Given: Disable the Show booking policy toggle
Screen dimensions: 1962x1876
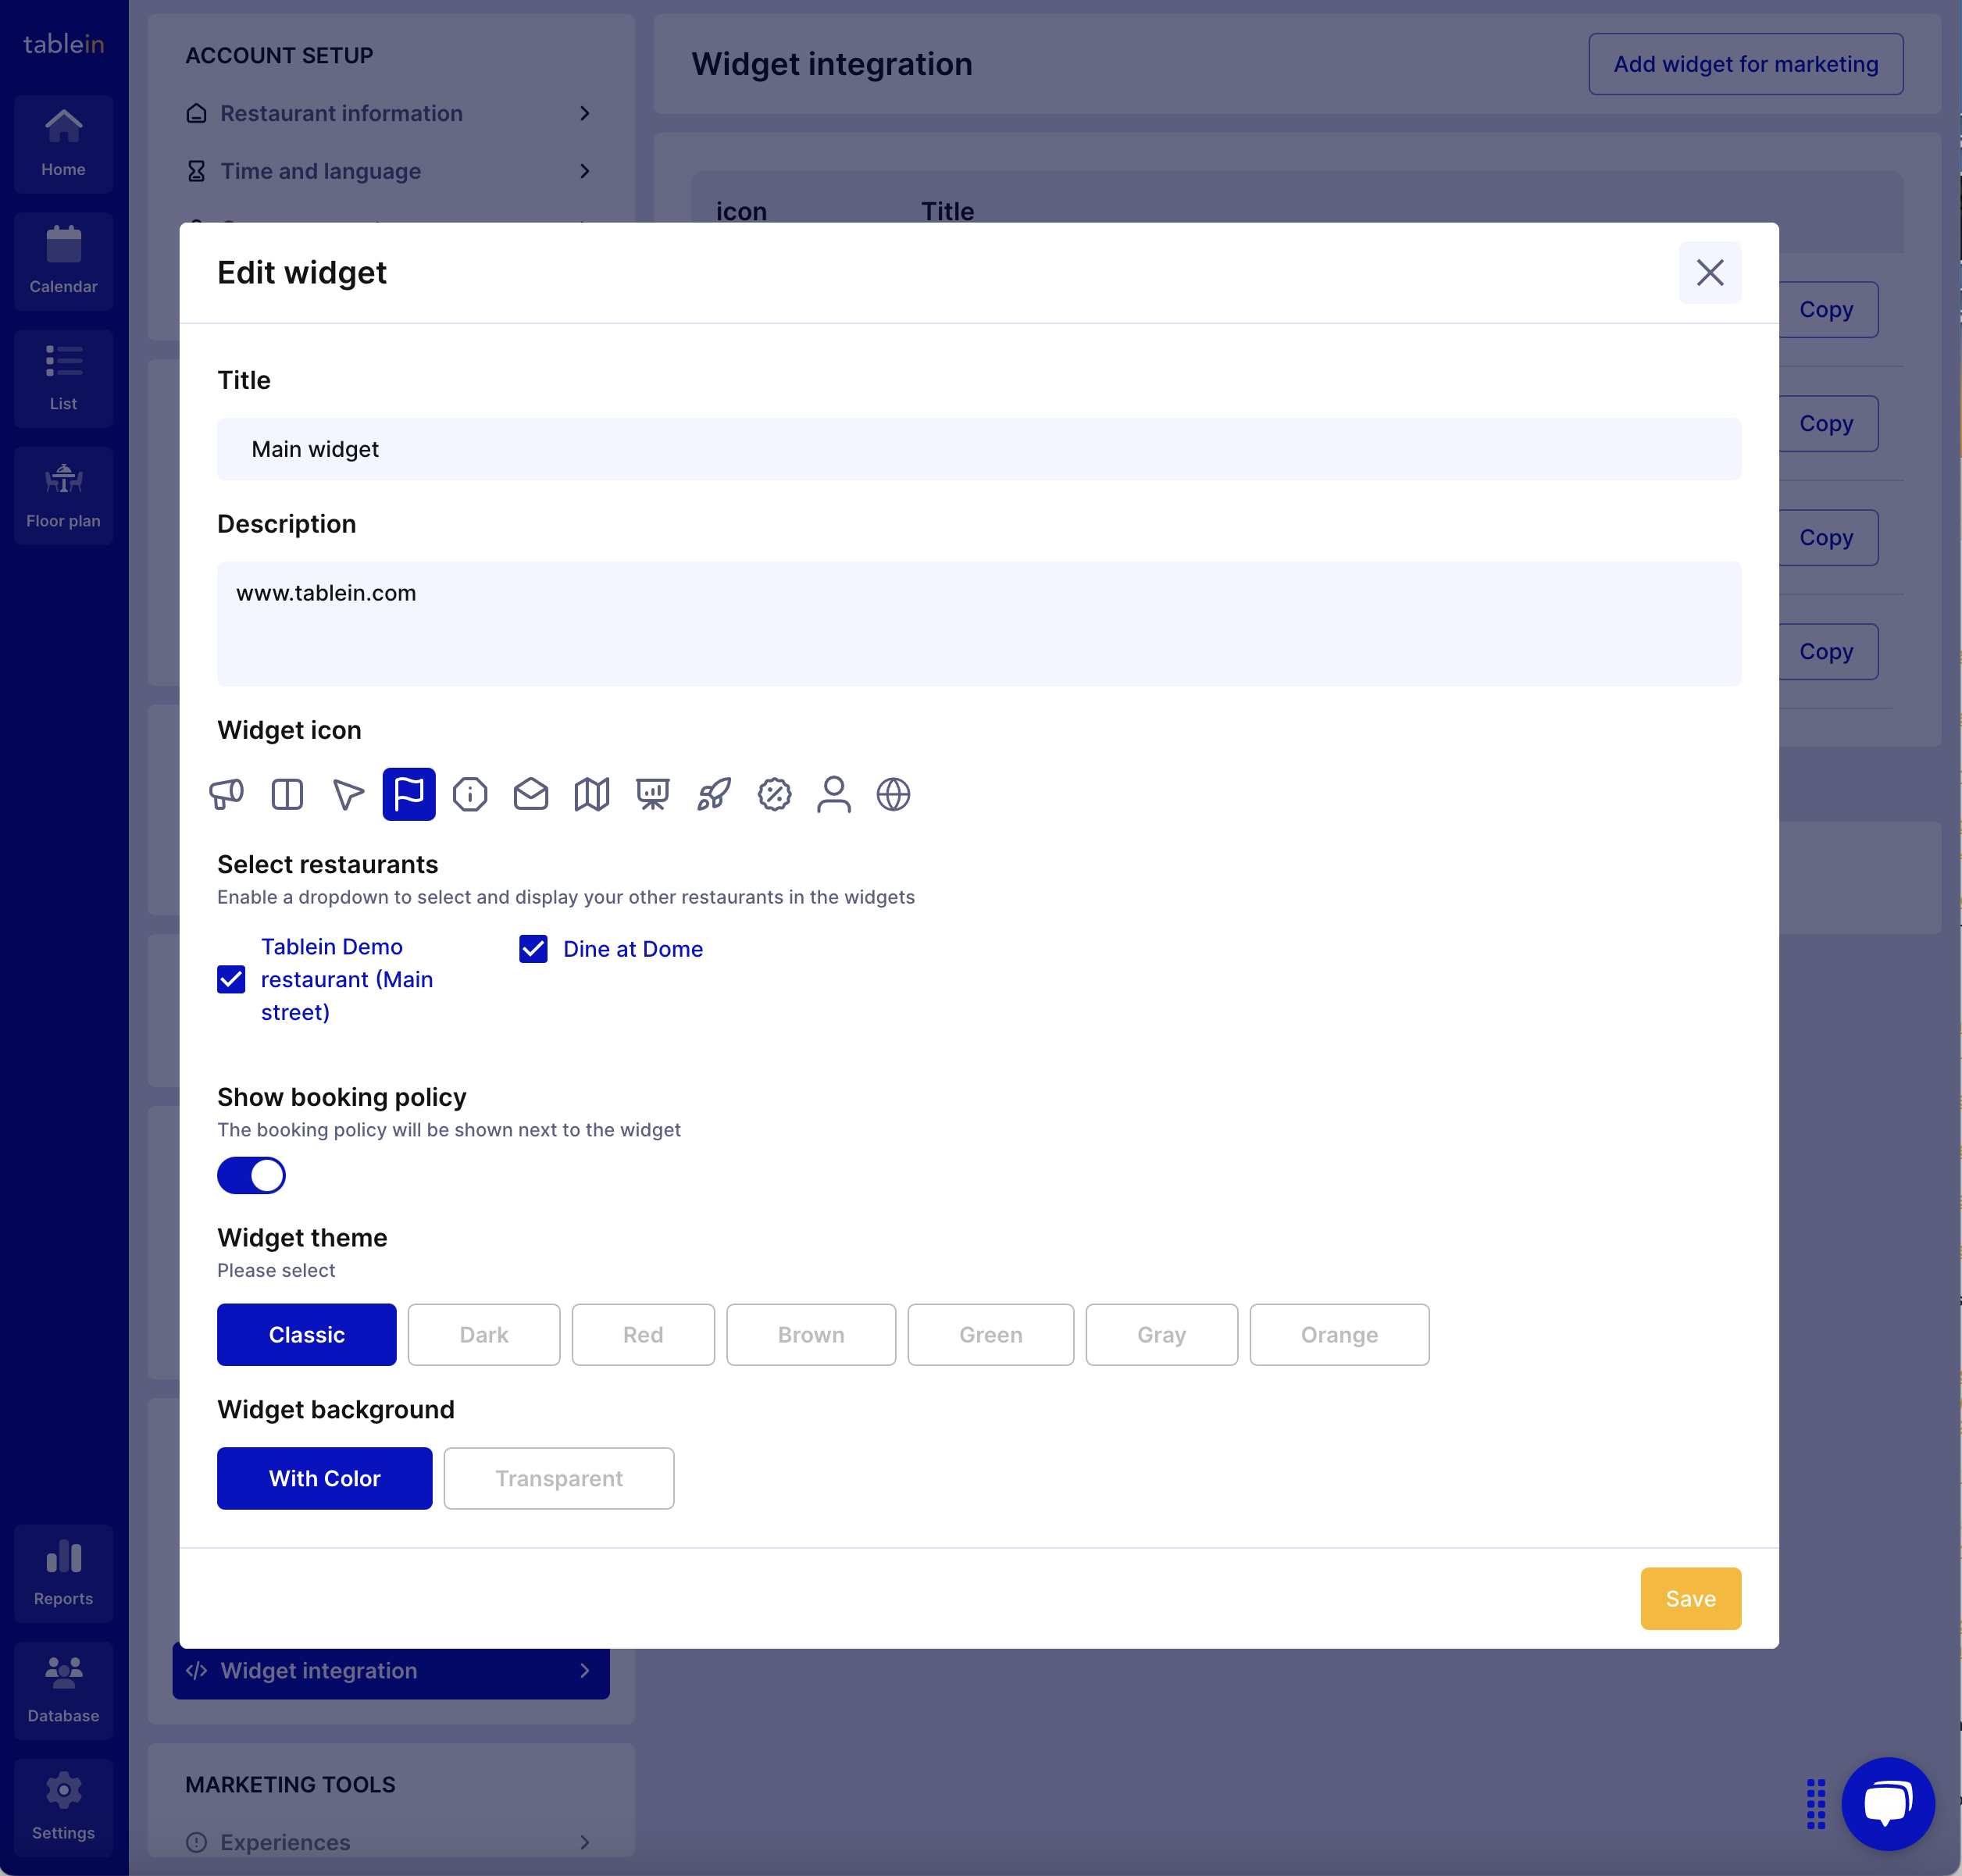Looking at the screenshot, I should [x=252, y=1176].
